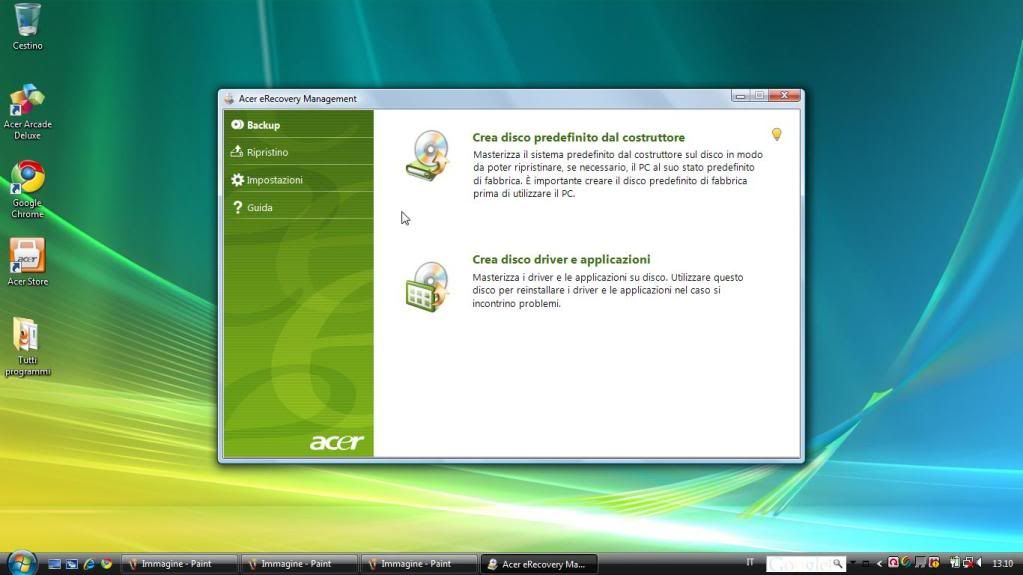Open the dropdown arrow beside taskbar search
Image resolution: width=1023 pixels, height=575 pixels.
tap(853, 563)
